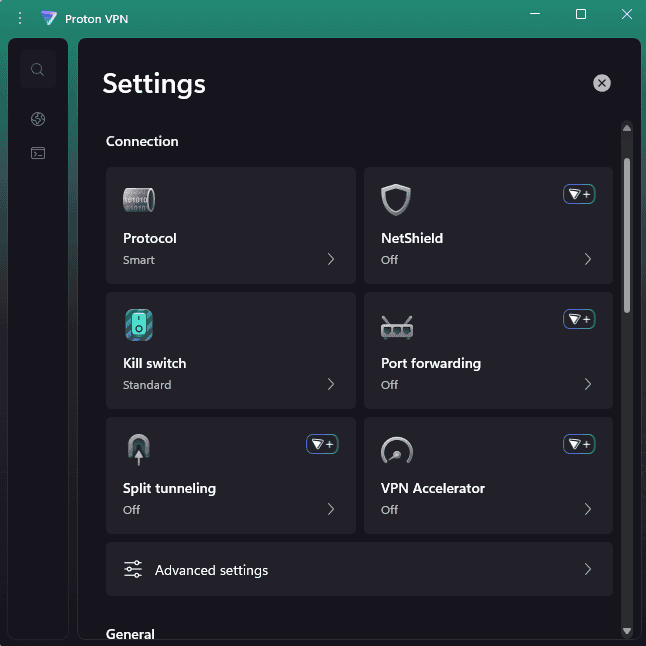Click the NetShield Plus upgrade badge
The height and width of the screenshot is (646, 646).
coord(579,194)
